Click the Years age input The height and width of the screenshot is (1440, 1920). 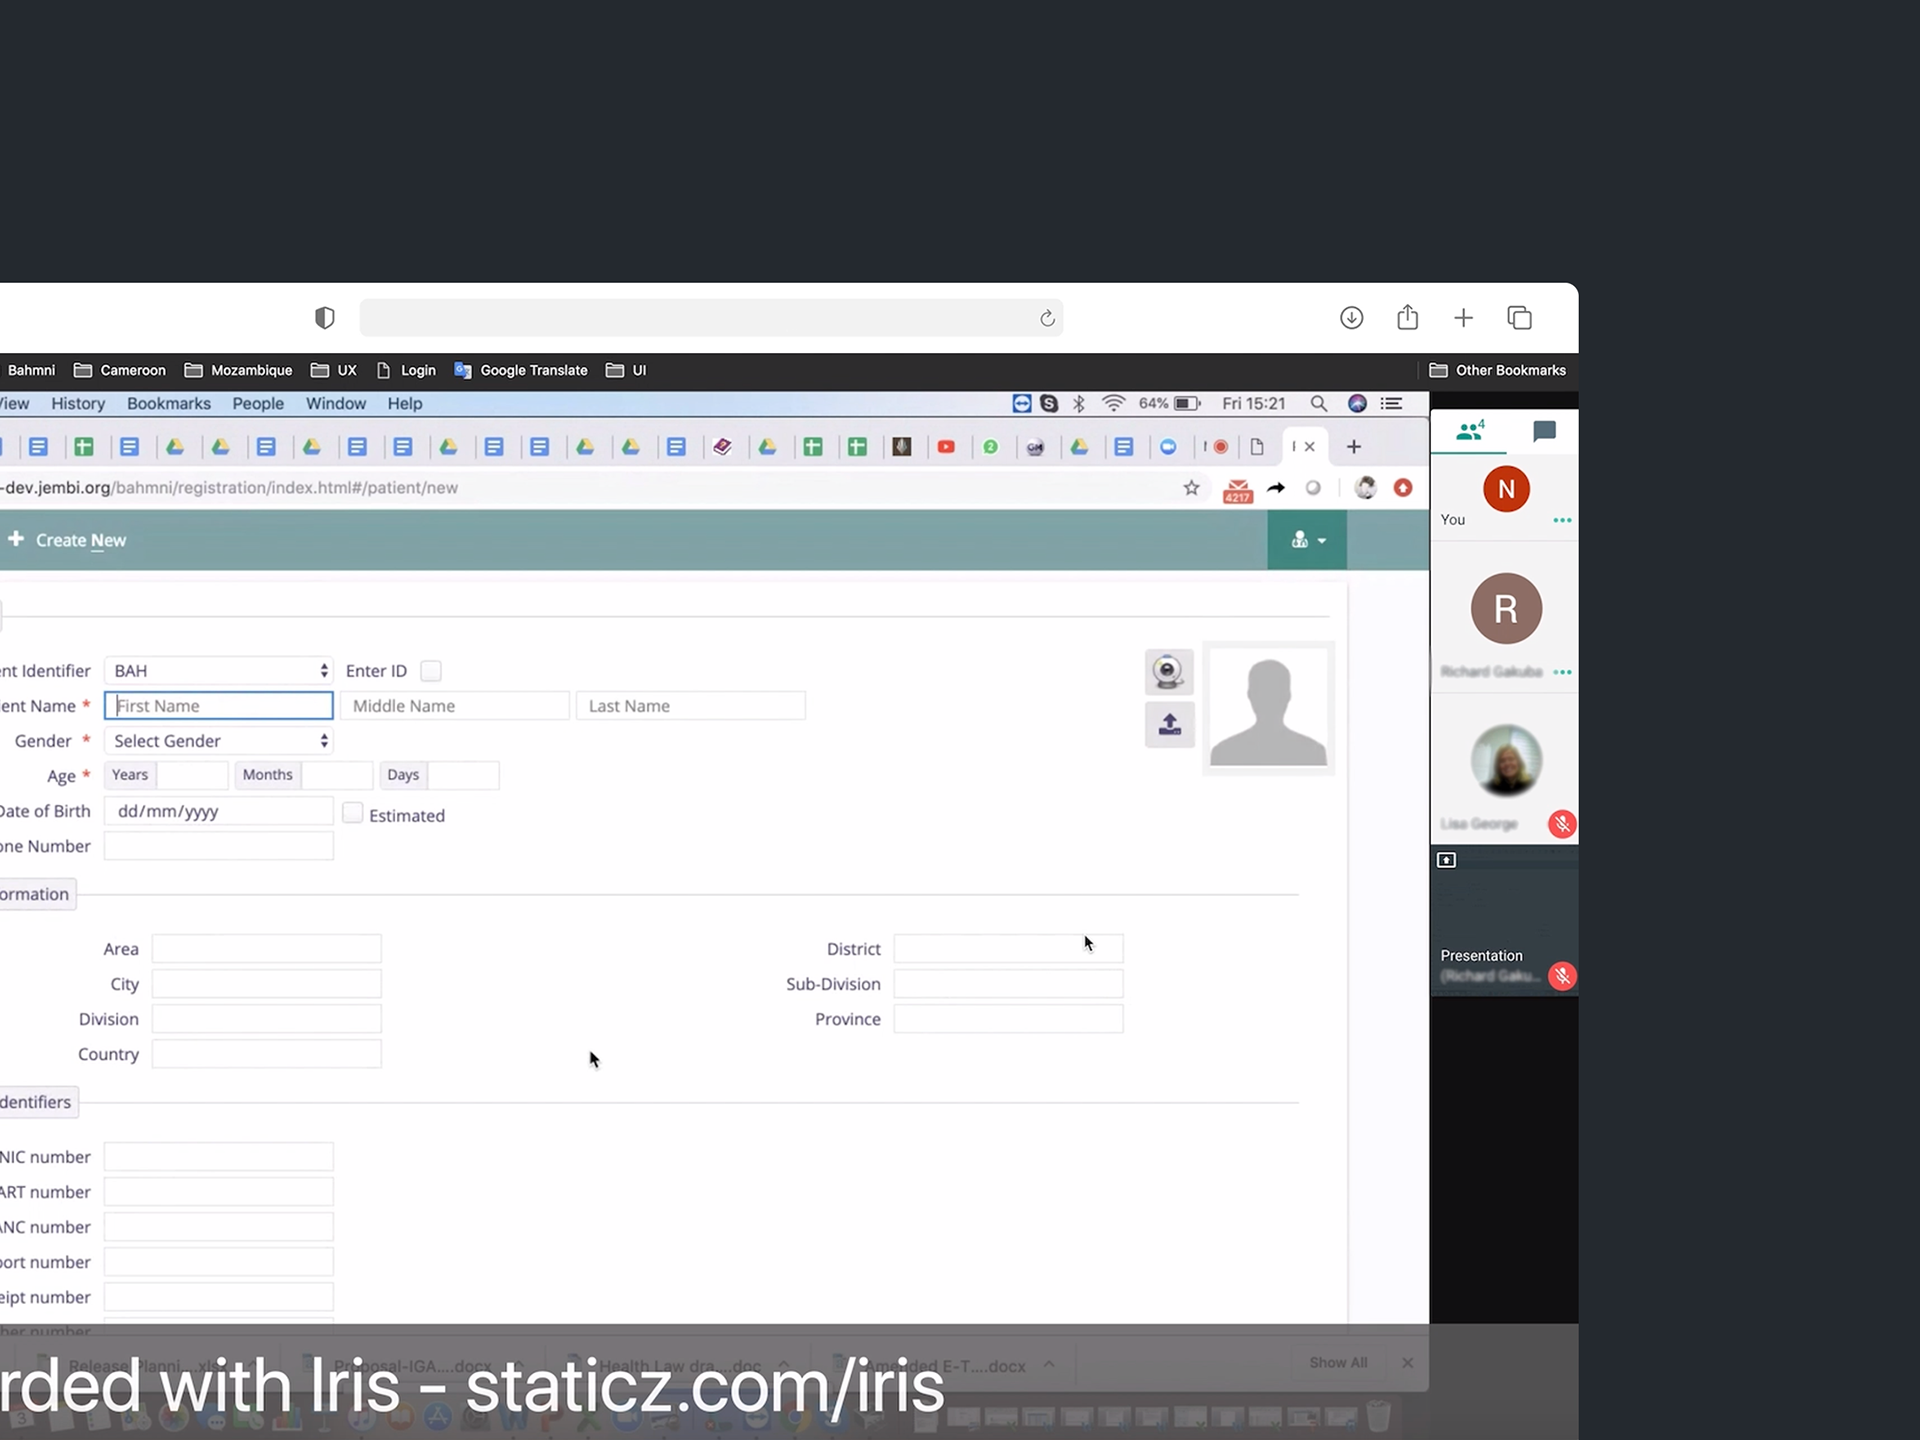193,775
